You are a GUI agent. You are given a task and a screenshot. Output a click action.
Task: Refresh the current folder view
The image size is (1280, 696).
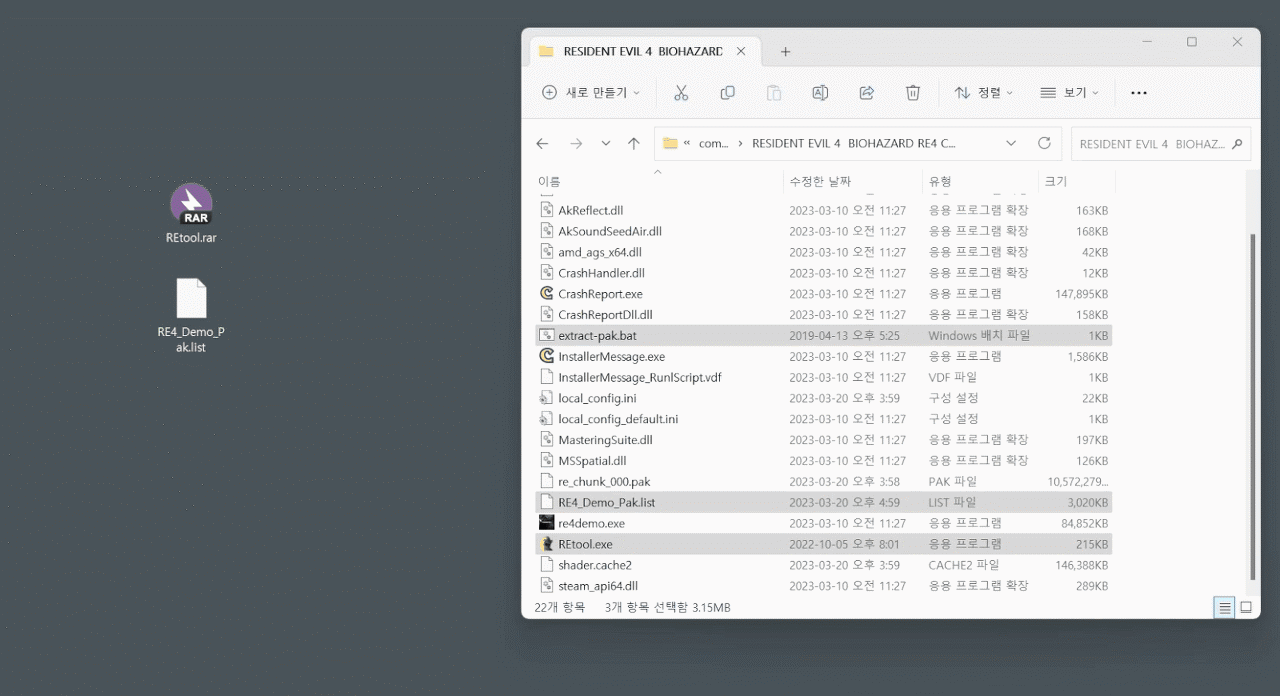point(1044,143)
